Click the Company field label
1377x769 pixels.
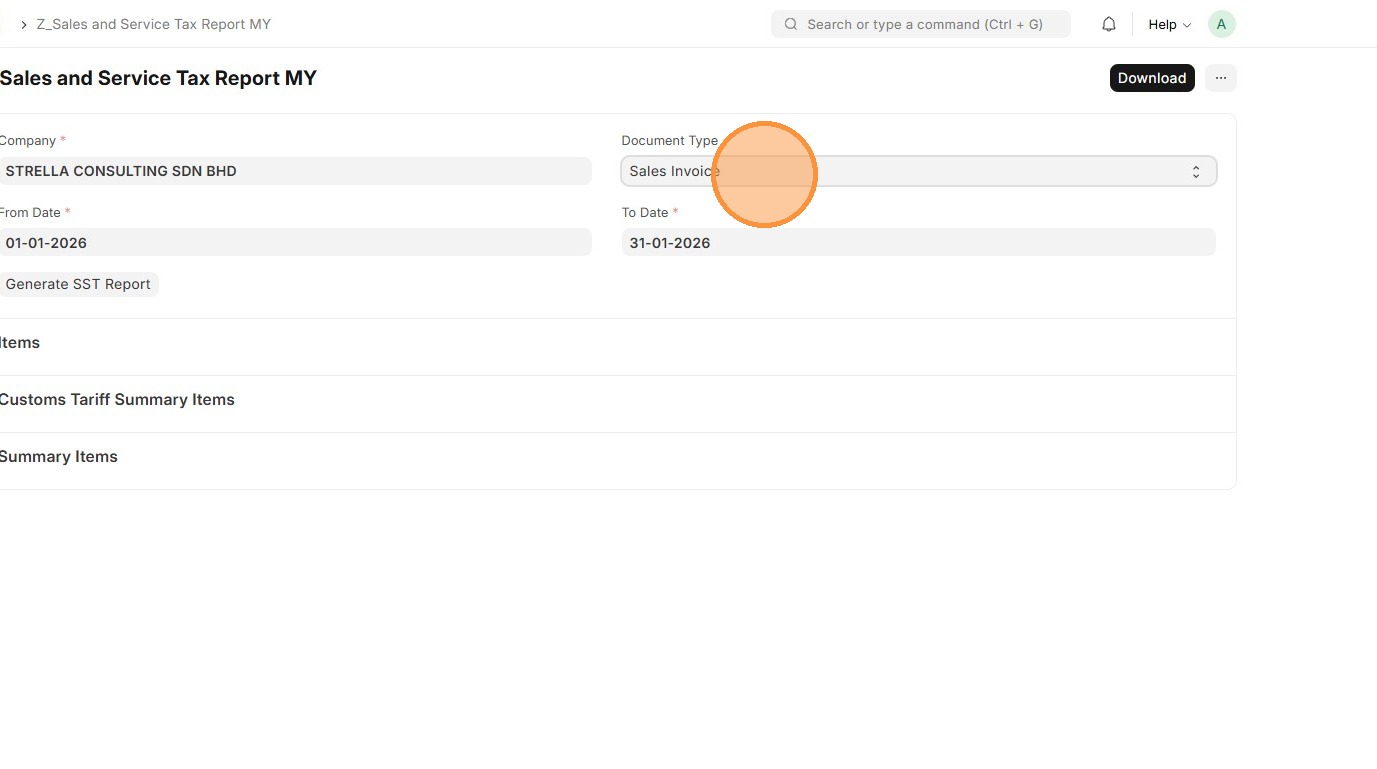[28, 141]
